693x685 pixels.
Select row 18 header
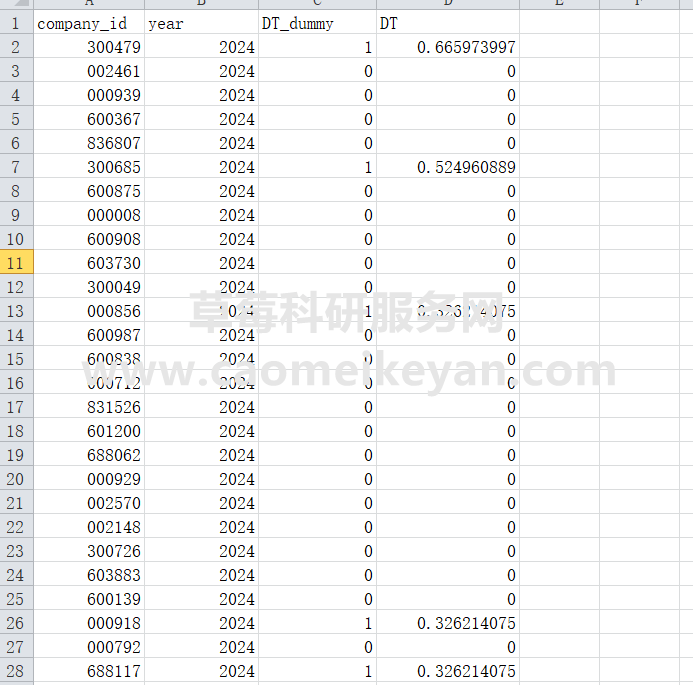pyautogui.click(x=16, y=431)
